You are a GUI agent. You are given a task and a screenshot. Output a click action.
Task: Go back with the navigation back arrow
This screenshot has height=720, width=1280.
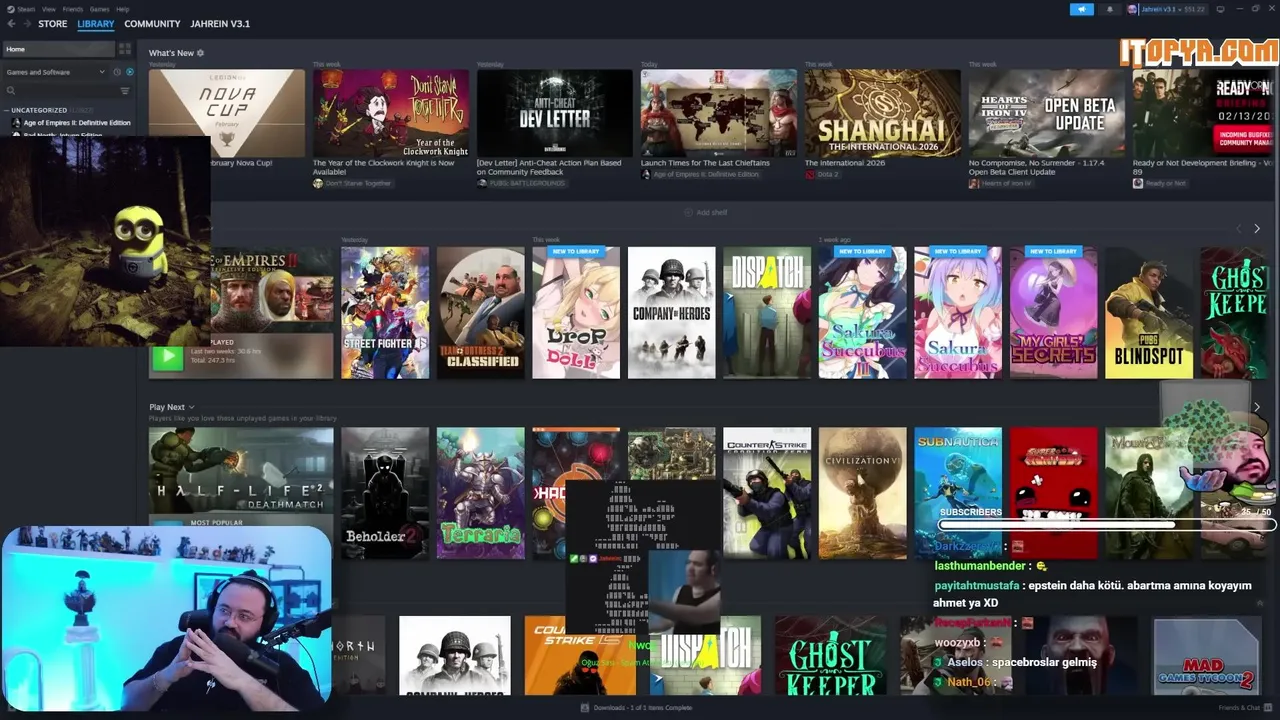click(11, 24)
